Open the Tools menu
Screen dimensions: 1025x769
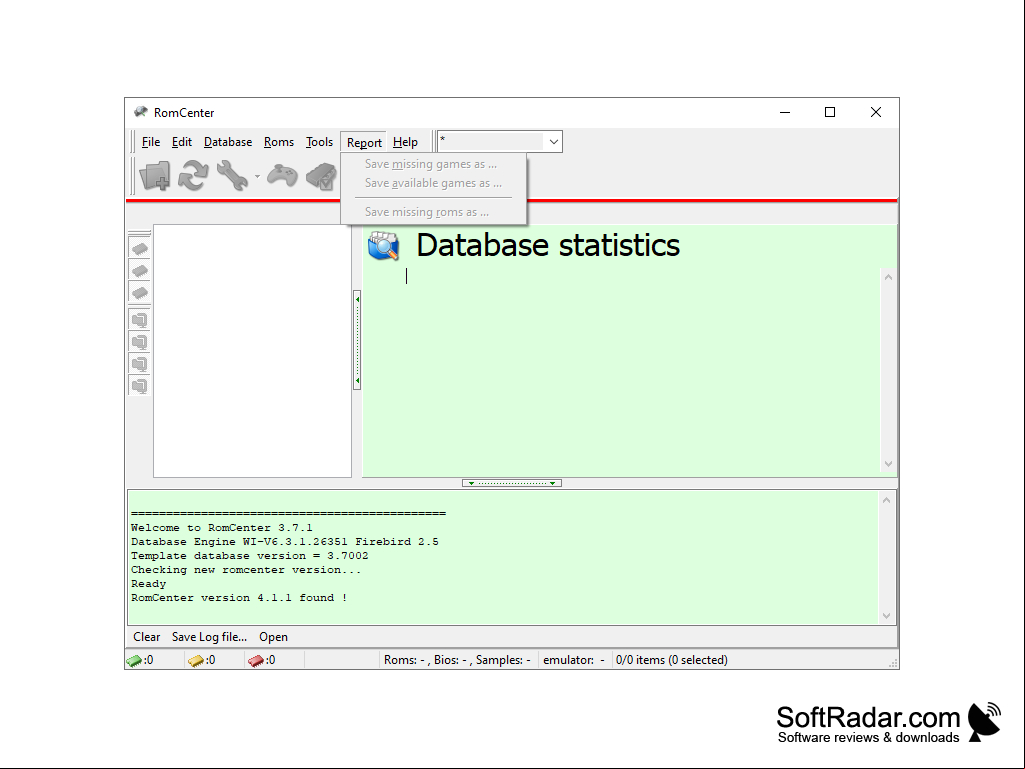pos(320,142)
